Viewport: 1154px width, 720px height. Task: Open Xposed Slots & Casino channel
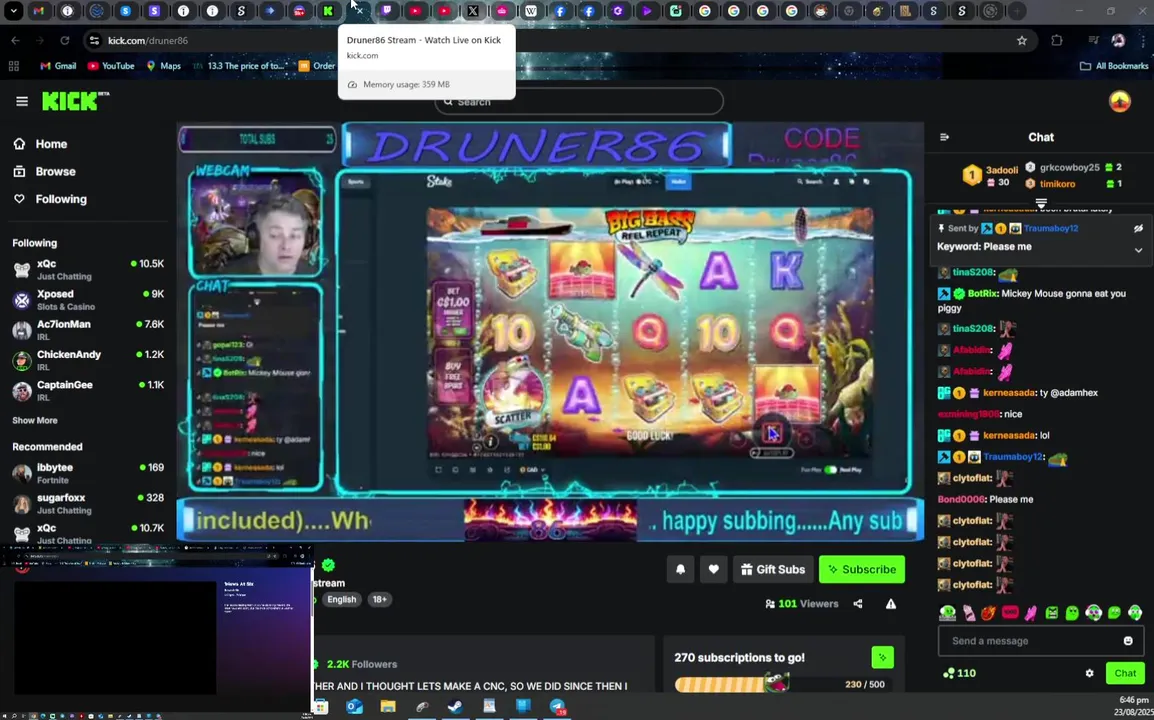(88, 300)
